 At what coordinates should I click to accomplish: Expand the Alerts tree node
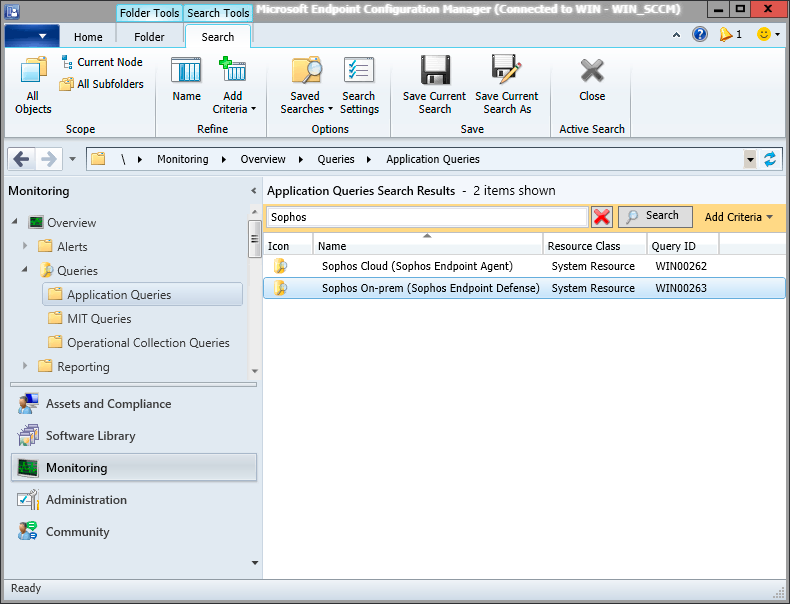click(25, 246)
